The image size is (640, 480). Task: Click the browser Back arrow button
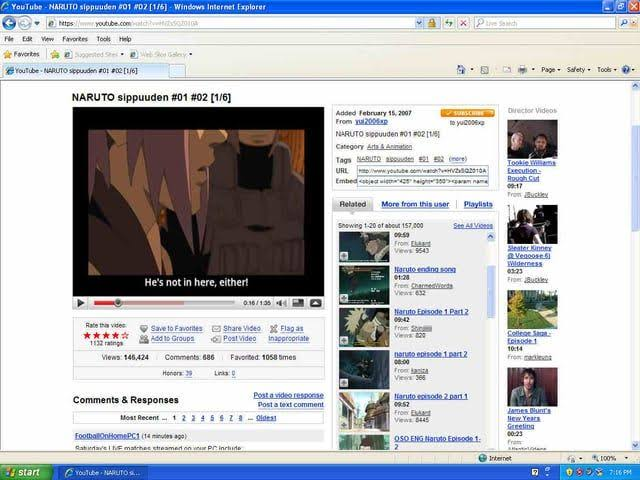click(x=9, y=23)
